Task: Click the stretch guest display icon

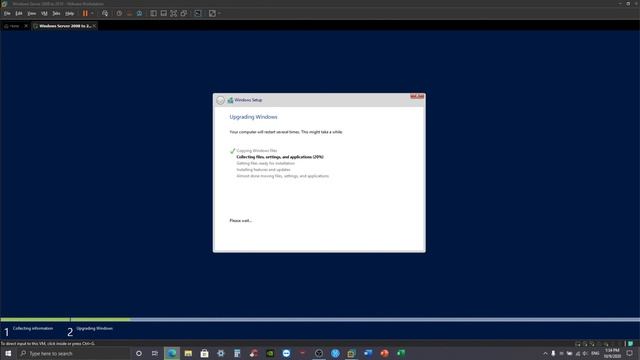Action: click(x=212, y=13)
